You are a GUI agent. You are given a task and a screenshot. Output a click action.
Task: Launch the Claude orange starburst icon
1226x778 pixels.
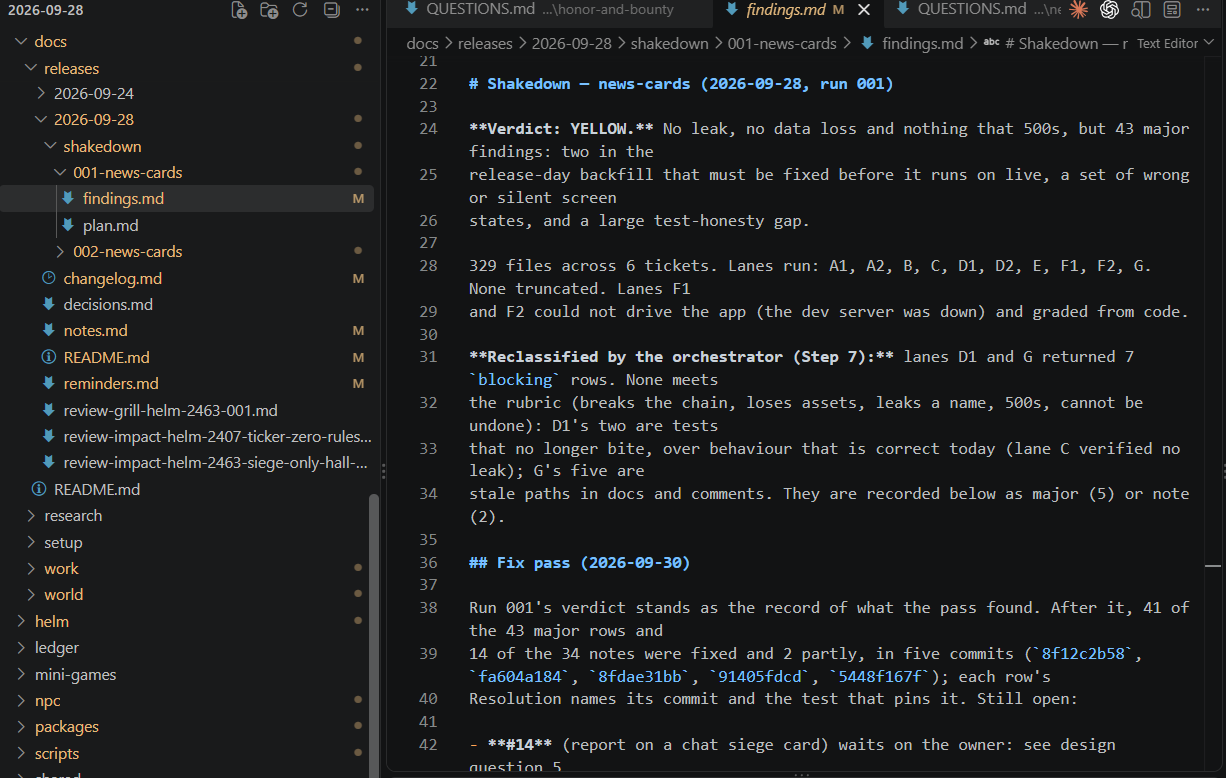click(x=1078, y=10)
